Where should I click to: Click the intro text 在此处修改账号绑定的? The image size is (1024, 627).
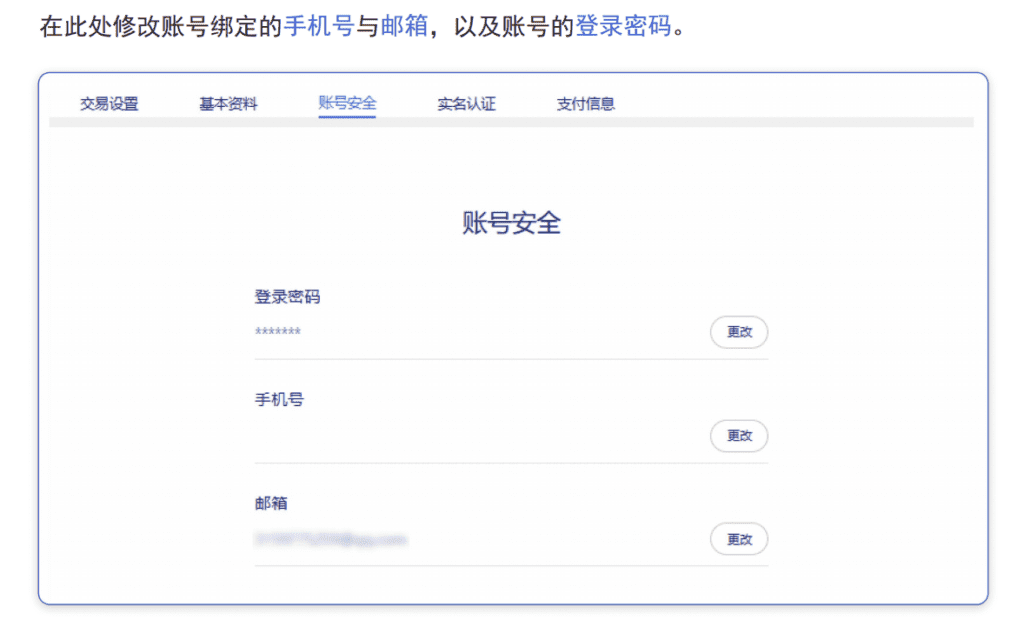pyautogui.click(x=160, y=27)
